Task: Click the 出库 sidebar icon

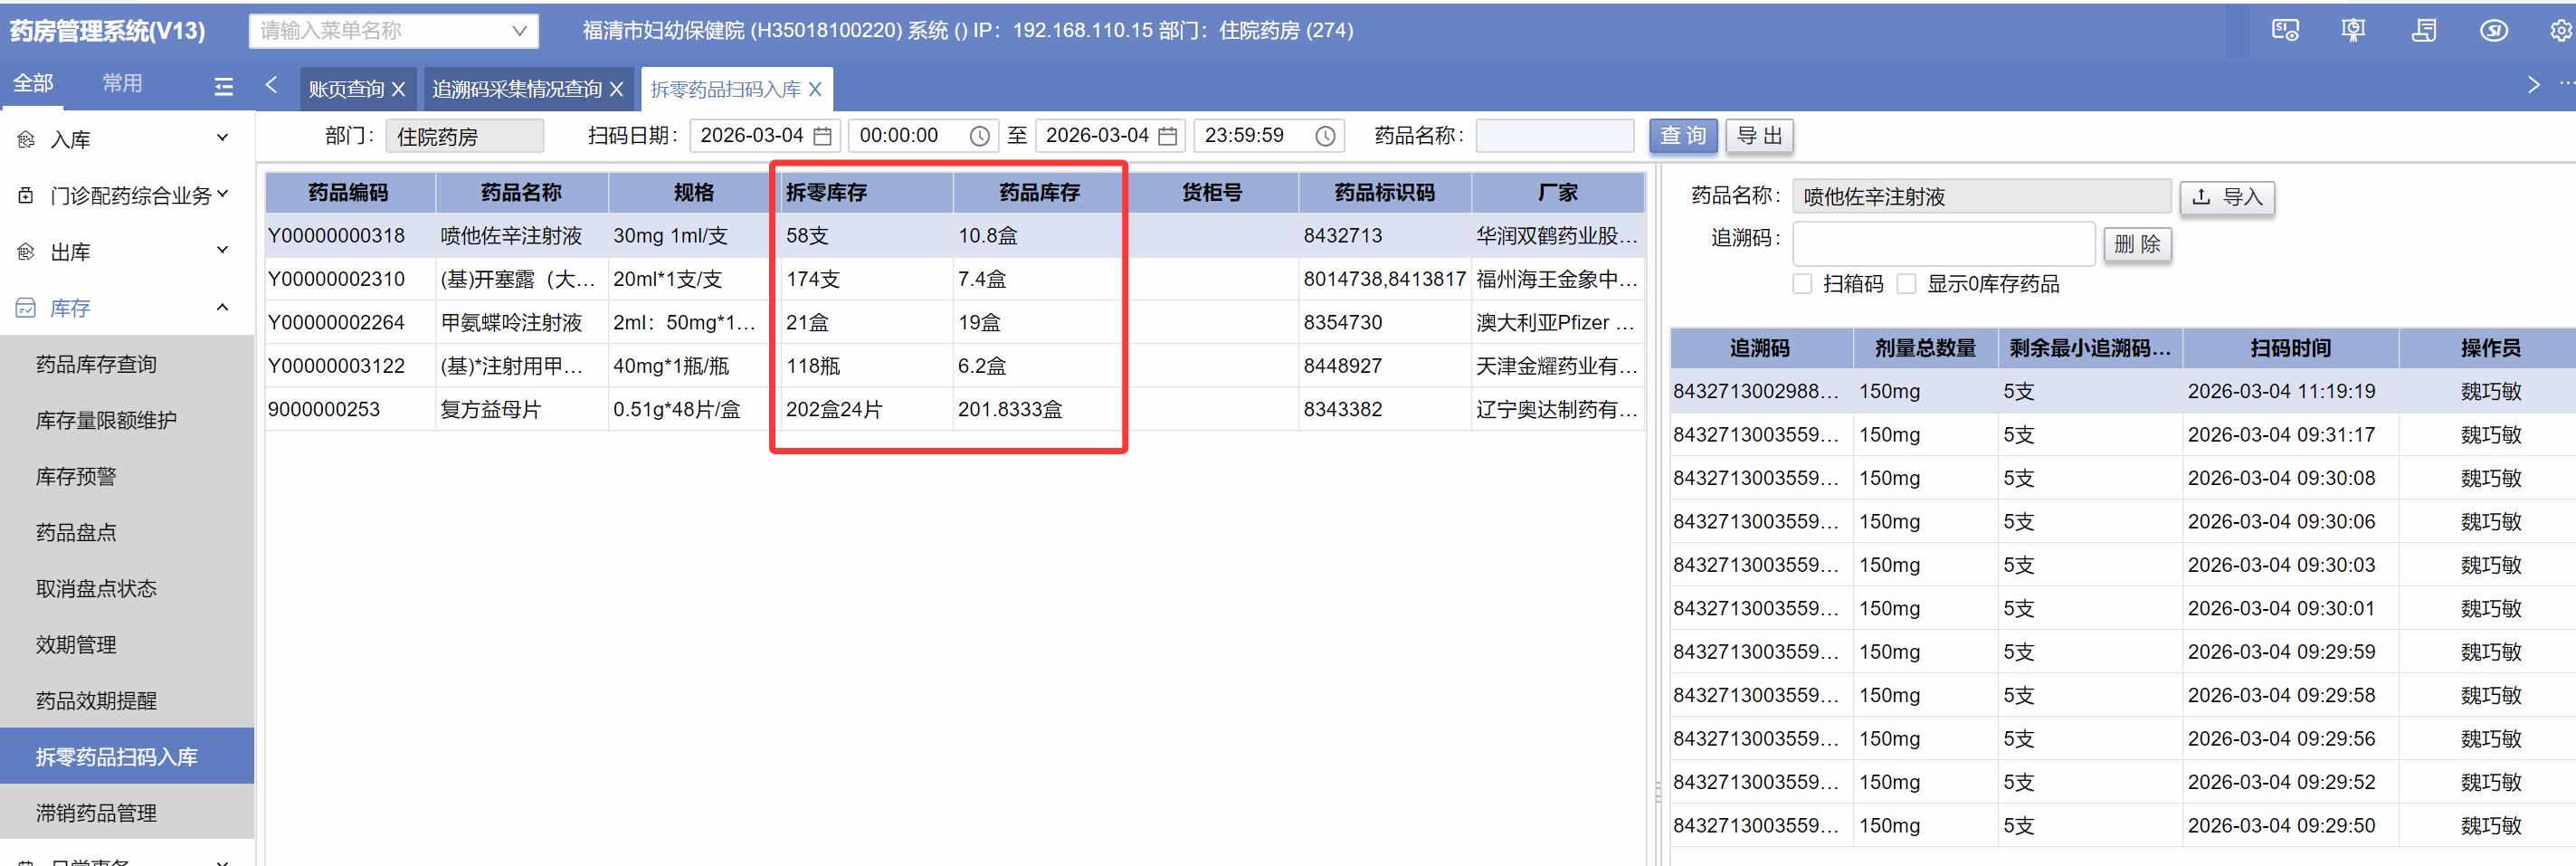Action: coord(26,251)
